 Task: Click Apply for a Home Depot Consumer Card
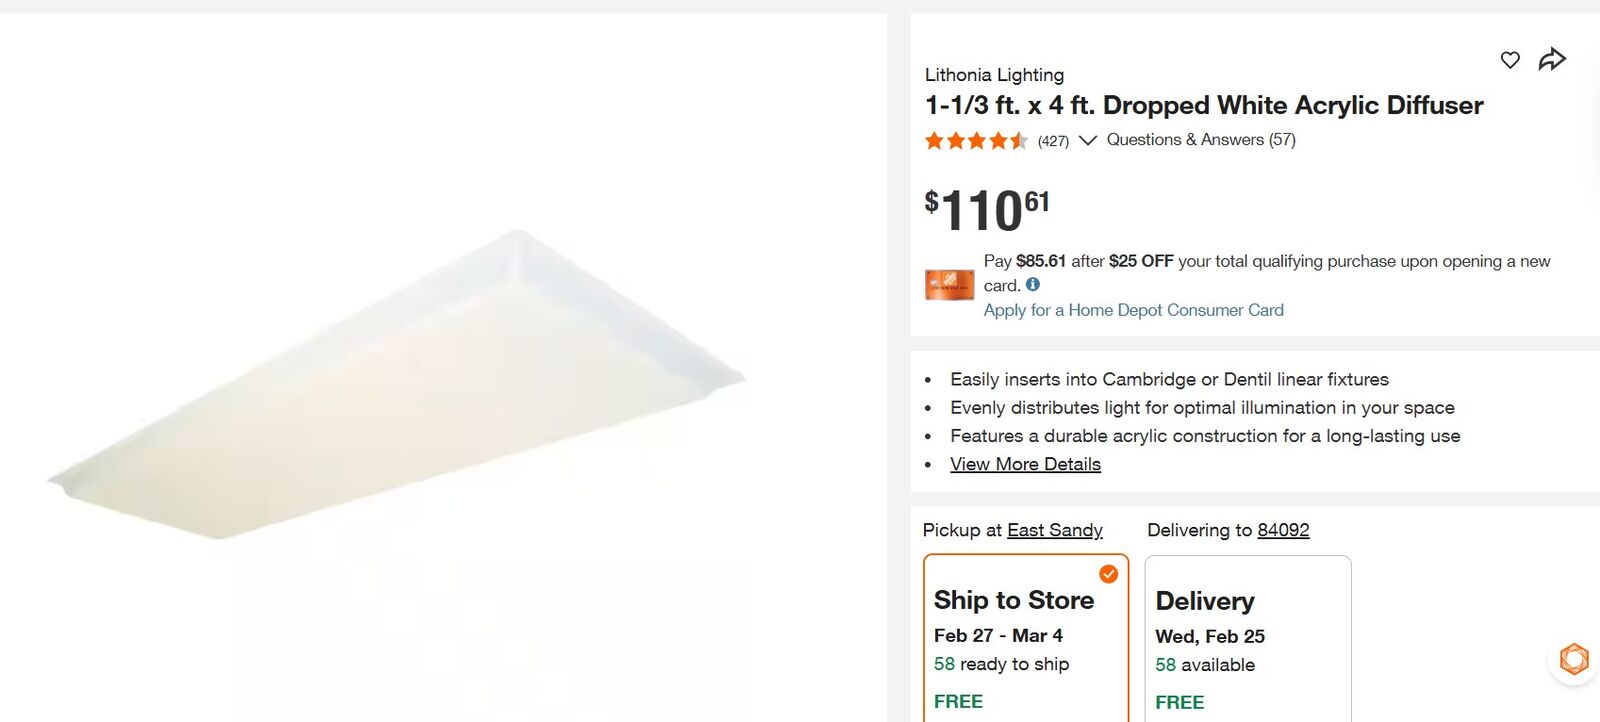click(x=1133, y=310)
